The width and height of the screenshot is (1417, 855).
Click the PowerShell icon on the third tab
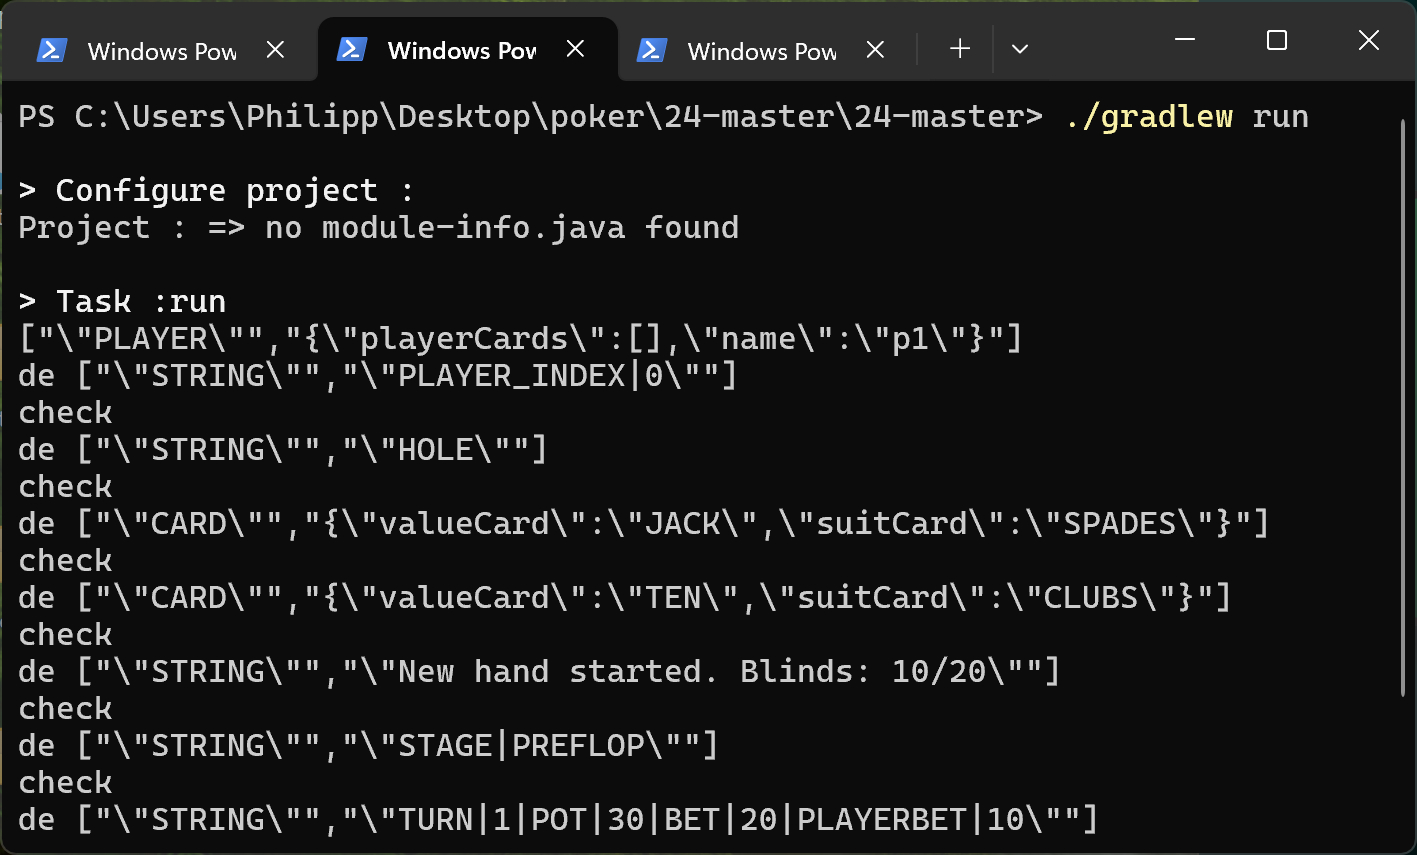click(653, 50)
